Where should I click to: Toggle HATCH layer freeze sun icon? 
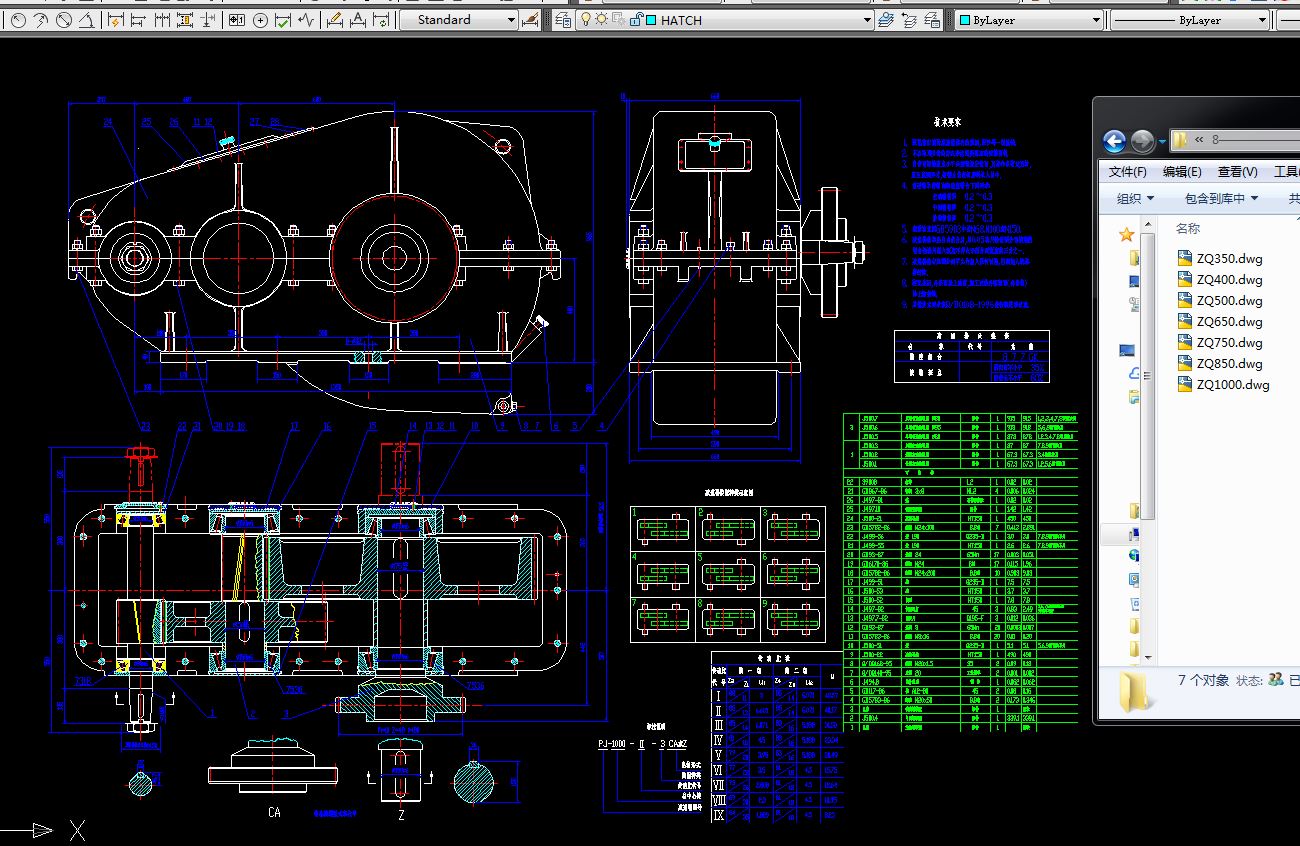coord(601,20)
